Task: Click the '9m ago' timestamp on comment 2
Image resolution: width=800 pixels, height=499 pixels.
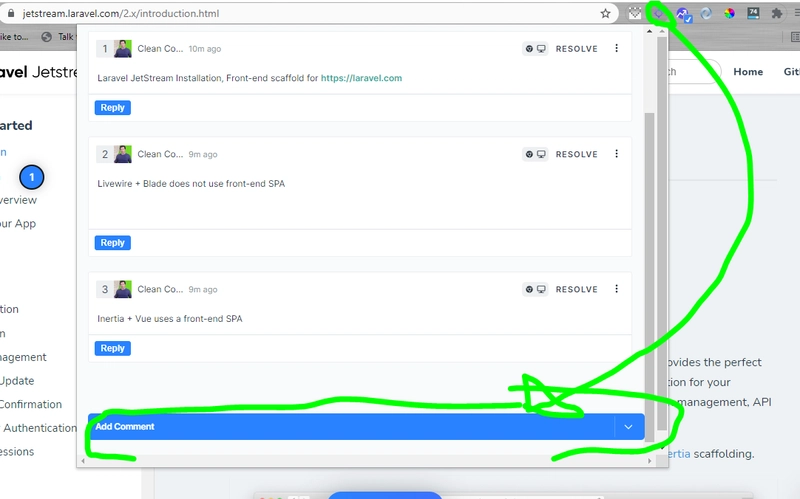Action: [x=203, y=155]
